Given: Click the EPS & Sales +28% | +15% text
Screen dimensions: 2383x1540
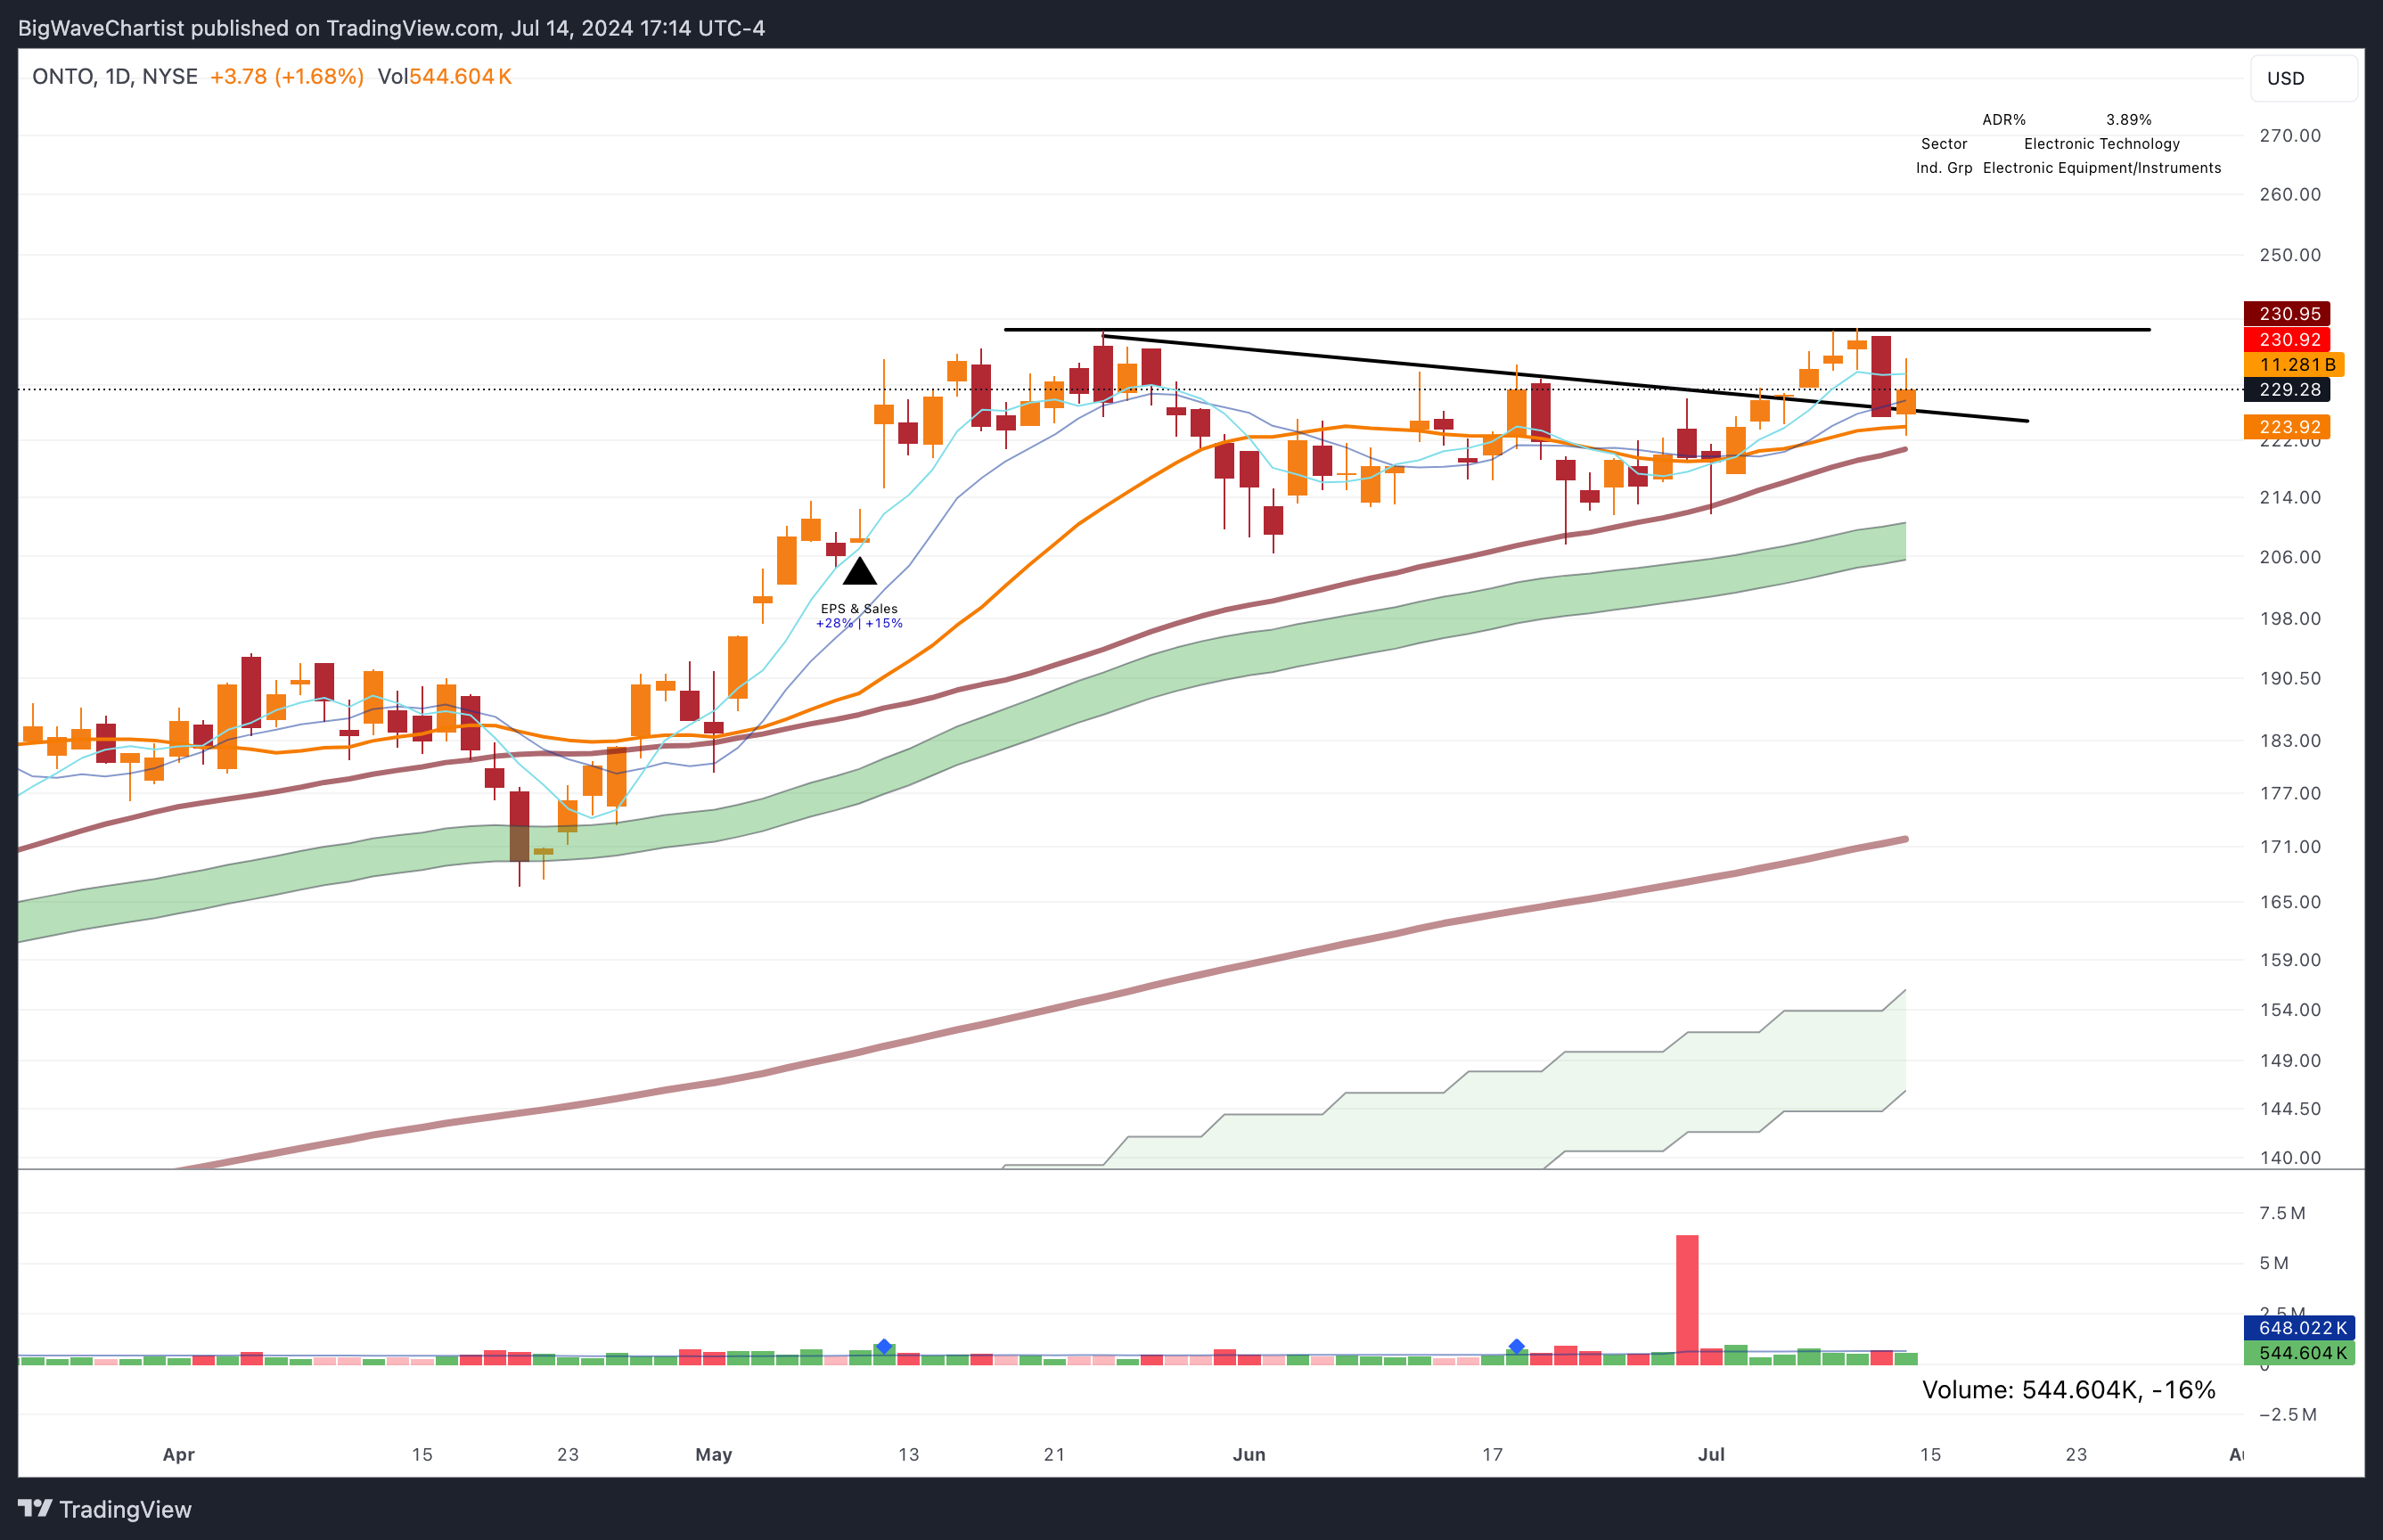Looking at the screenshot, I should [x=859, y=616].
